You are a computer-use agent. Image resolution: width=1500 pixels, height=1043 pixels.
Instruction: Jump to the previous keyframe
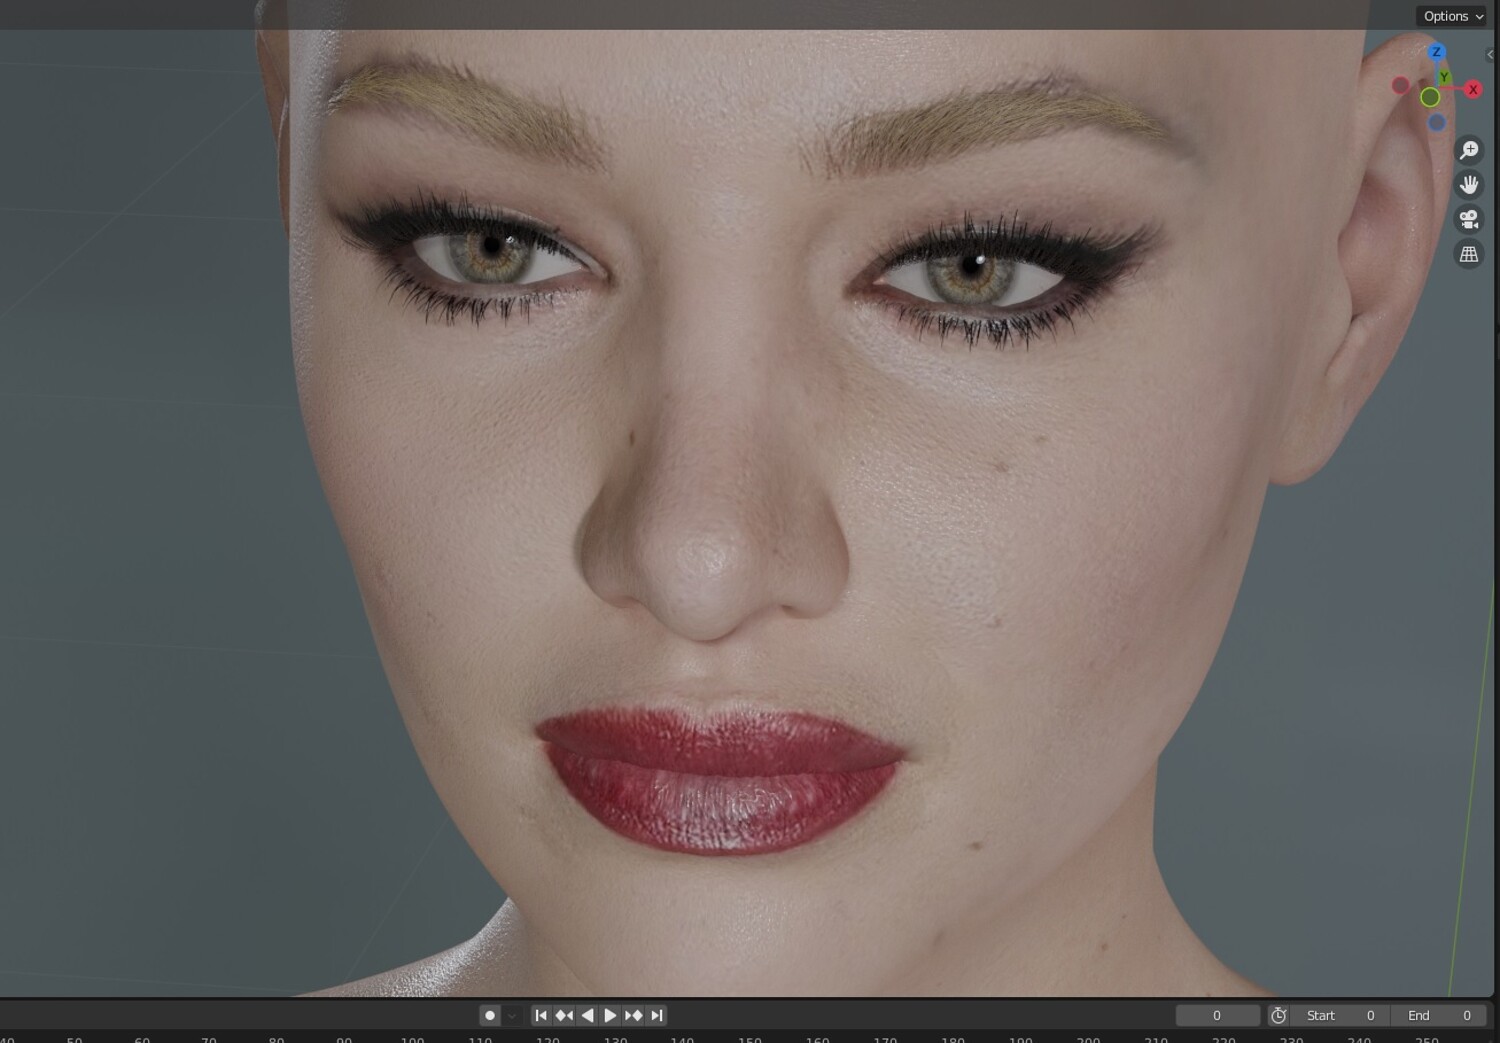564,1015
